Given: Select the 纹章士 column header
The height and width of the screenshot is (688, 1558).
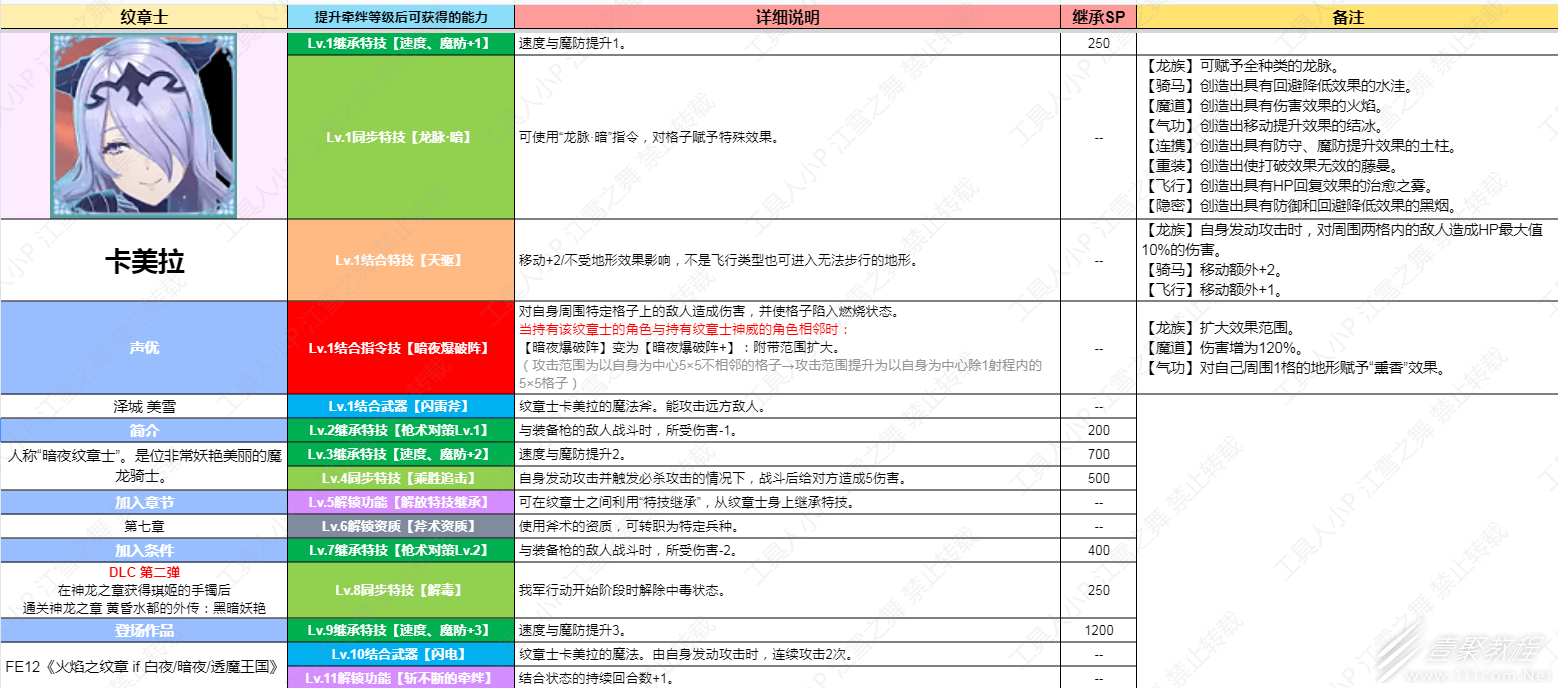Looking at the screenshot, I should tap(144, 17).
